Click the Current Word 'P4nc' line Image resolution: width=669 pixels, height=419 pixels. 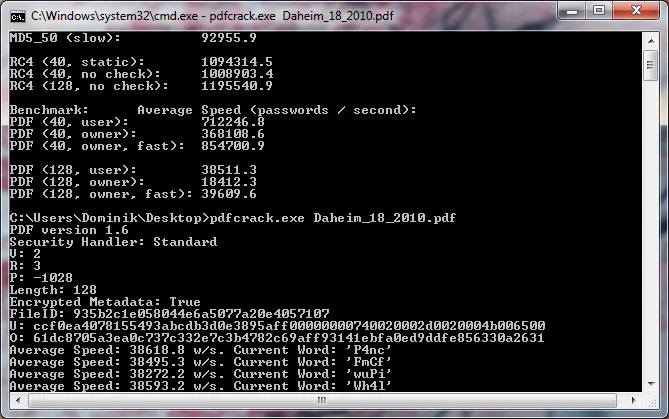tap(200, 350)
